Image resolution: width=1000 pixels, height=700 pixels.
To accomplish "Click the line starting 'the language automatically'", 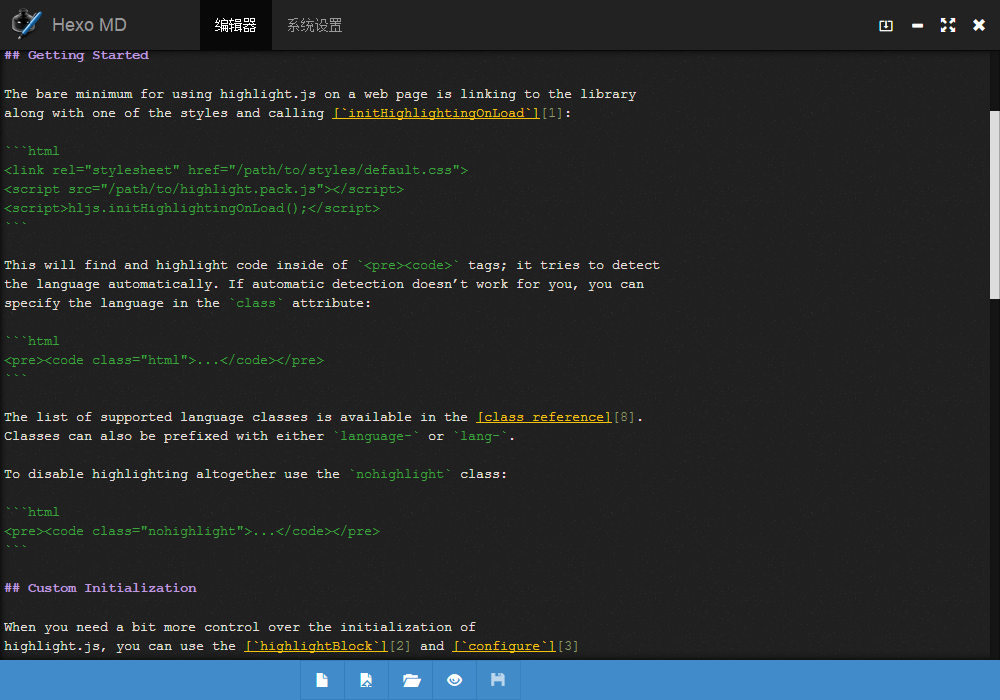I will point(324,284).
